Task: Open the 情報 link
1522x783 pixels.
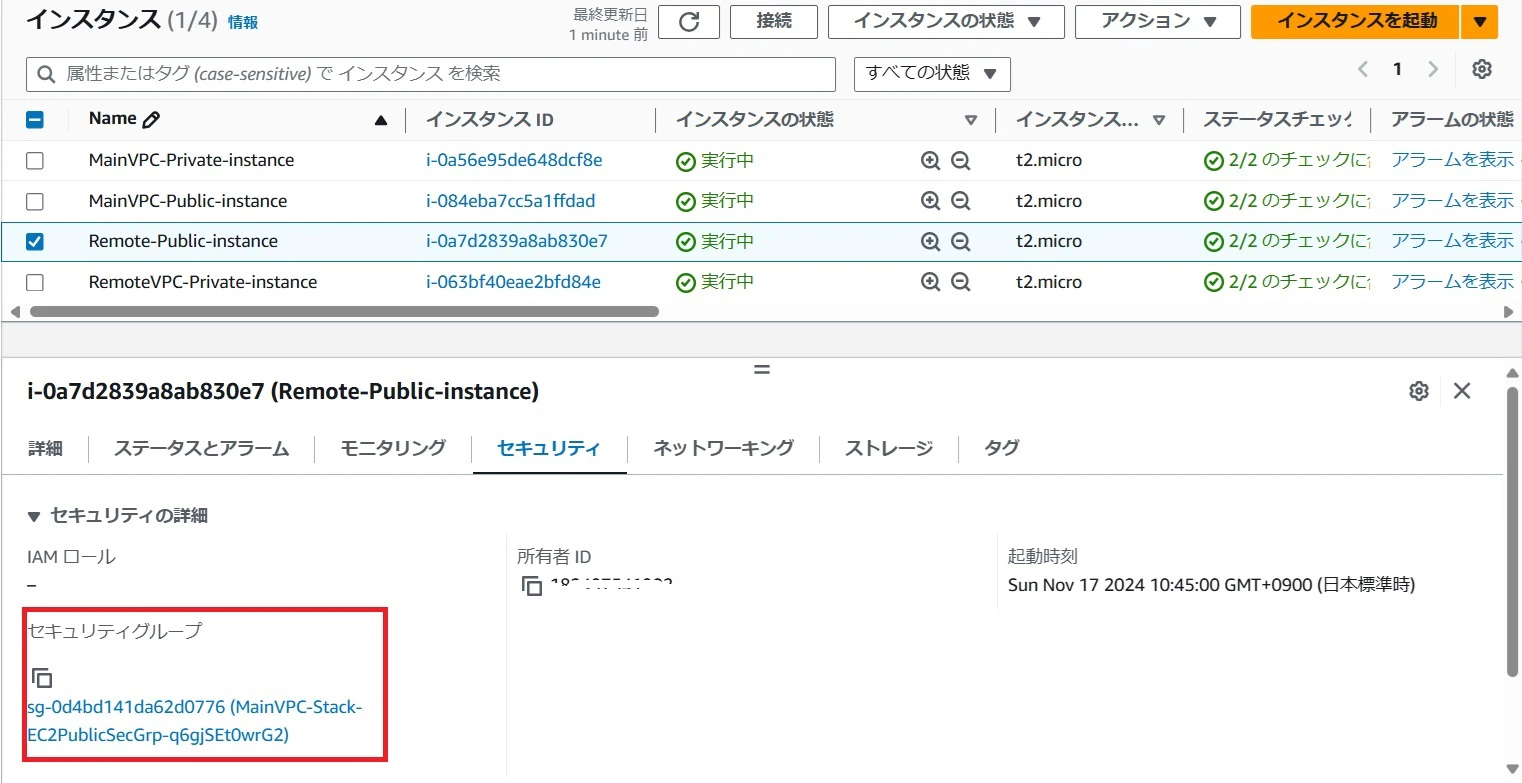Action: point(243,22)
